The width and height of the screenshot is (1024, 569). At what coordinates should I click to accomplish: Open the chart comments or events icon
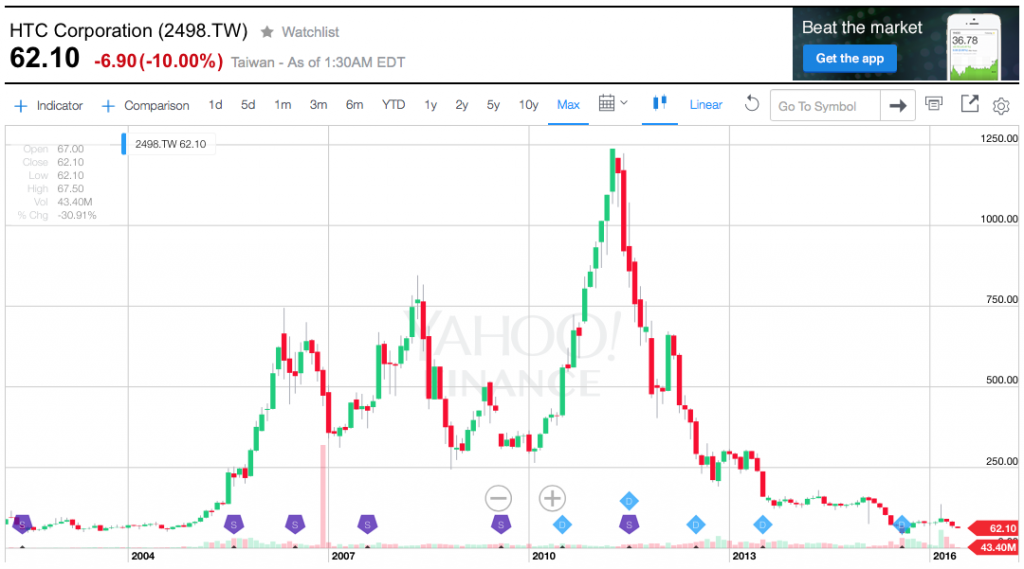[934, 103]
